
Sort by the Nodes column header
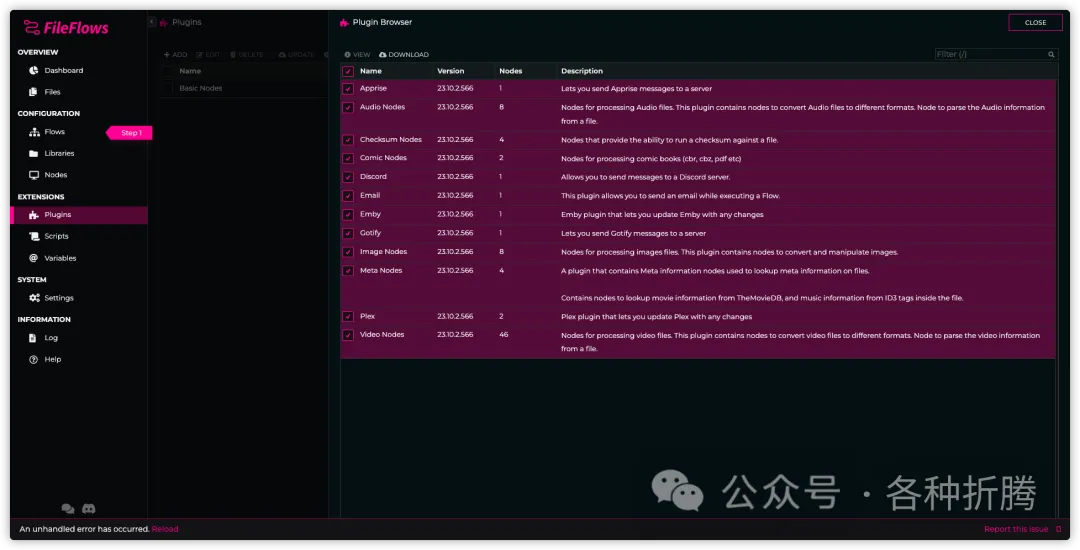pos(510,71)
